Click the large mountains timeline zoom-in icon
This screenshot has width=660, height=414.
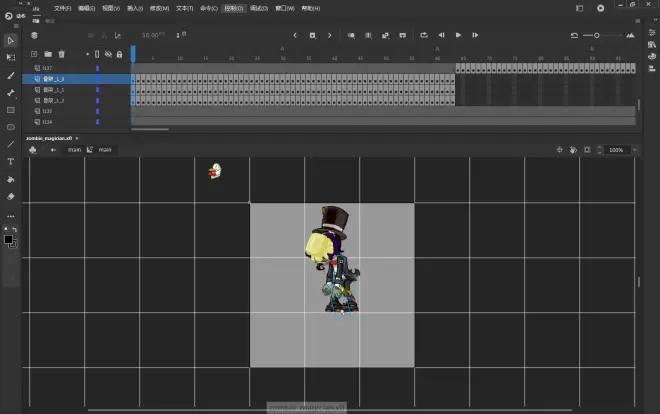630,35
